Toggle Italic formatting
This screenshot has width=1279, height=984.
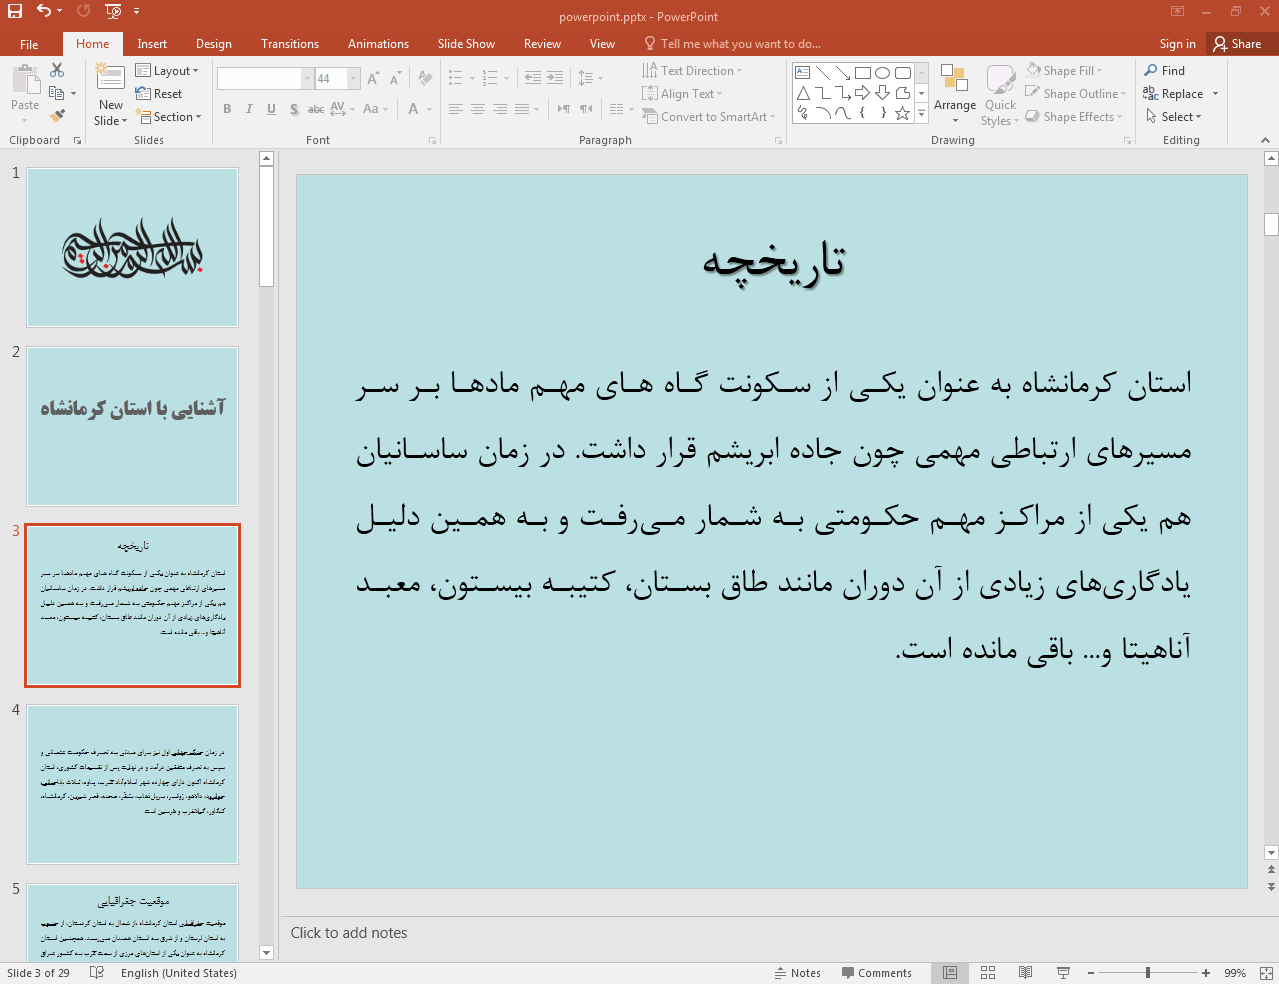tap(249, 109)
